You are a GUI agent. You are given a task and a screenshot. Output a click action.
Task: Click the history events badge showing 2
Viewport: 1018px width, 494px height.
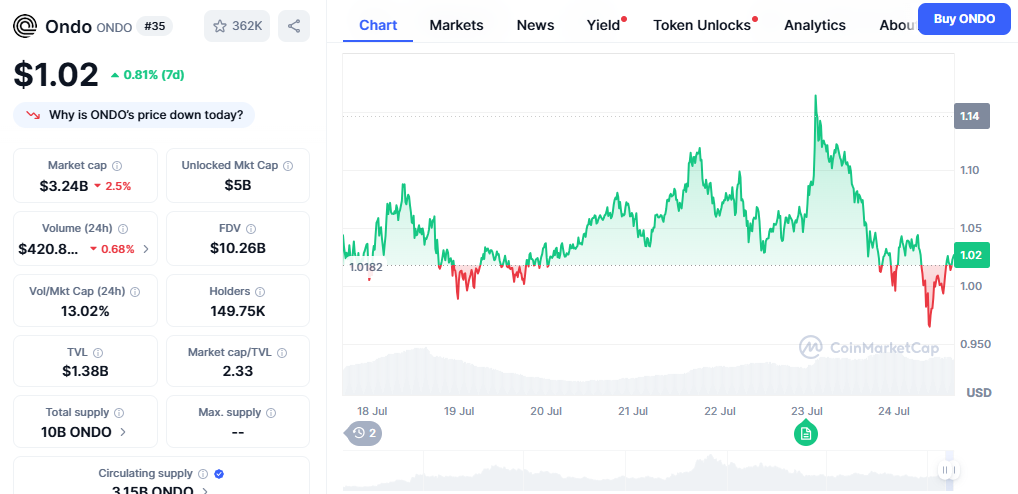[x=363, y=433]
